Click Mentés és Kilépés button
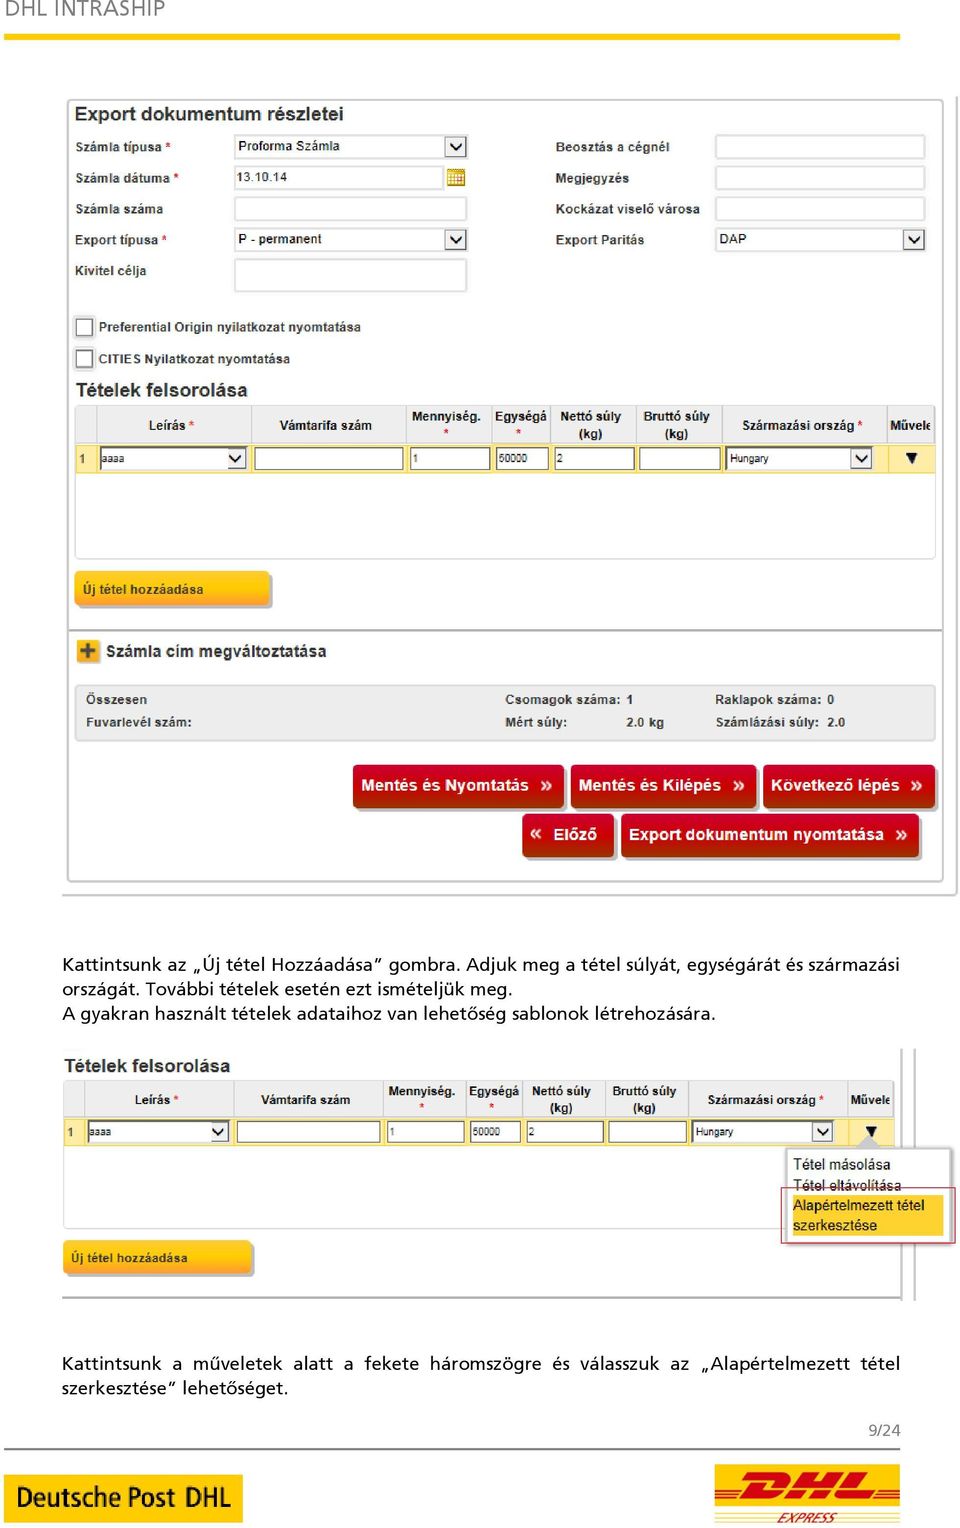960x1528 pixels. pos(662,786)
